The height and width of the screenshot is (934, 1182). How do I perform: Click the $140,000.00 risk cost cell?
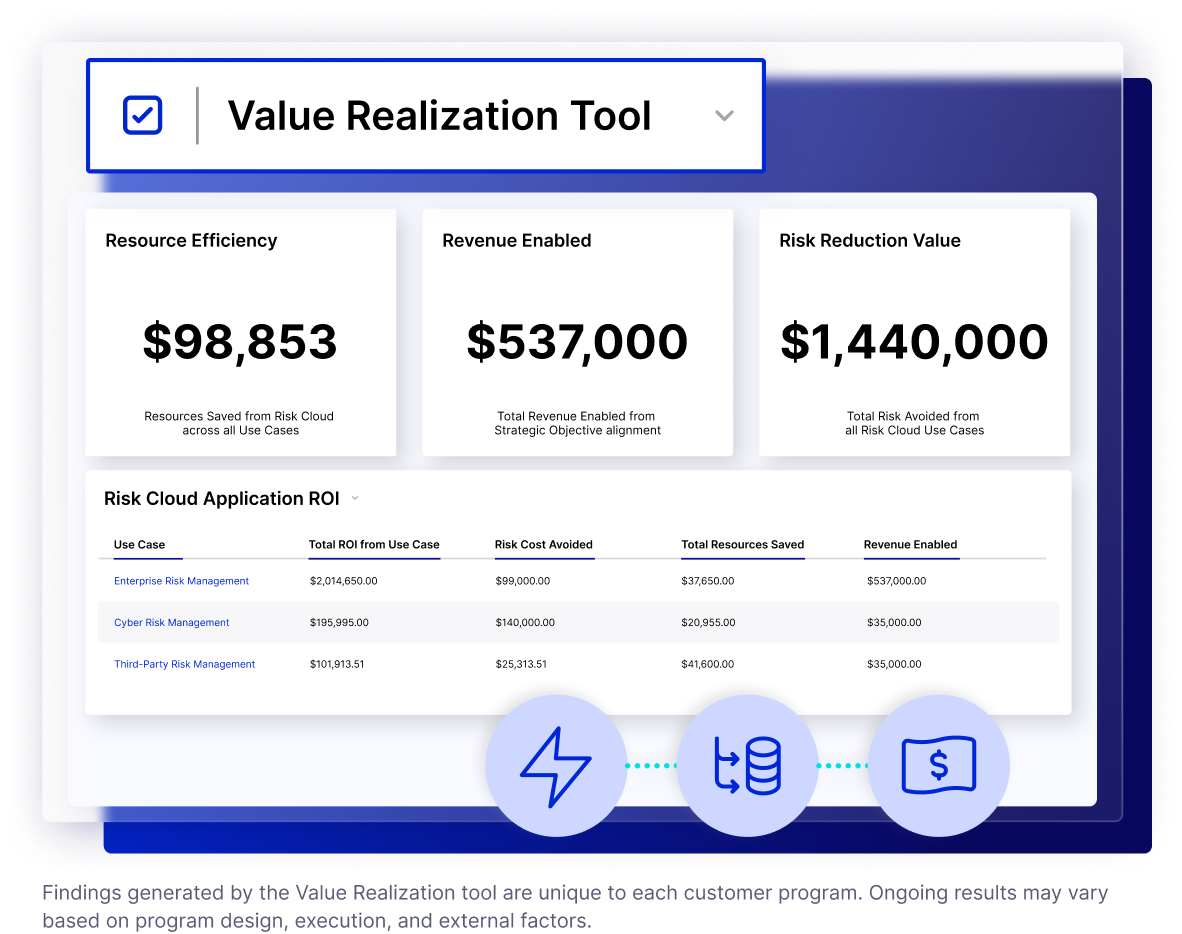525,623
